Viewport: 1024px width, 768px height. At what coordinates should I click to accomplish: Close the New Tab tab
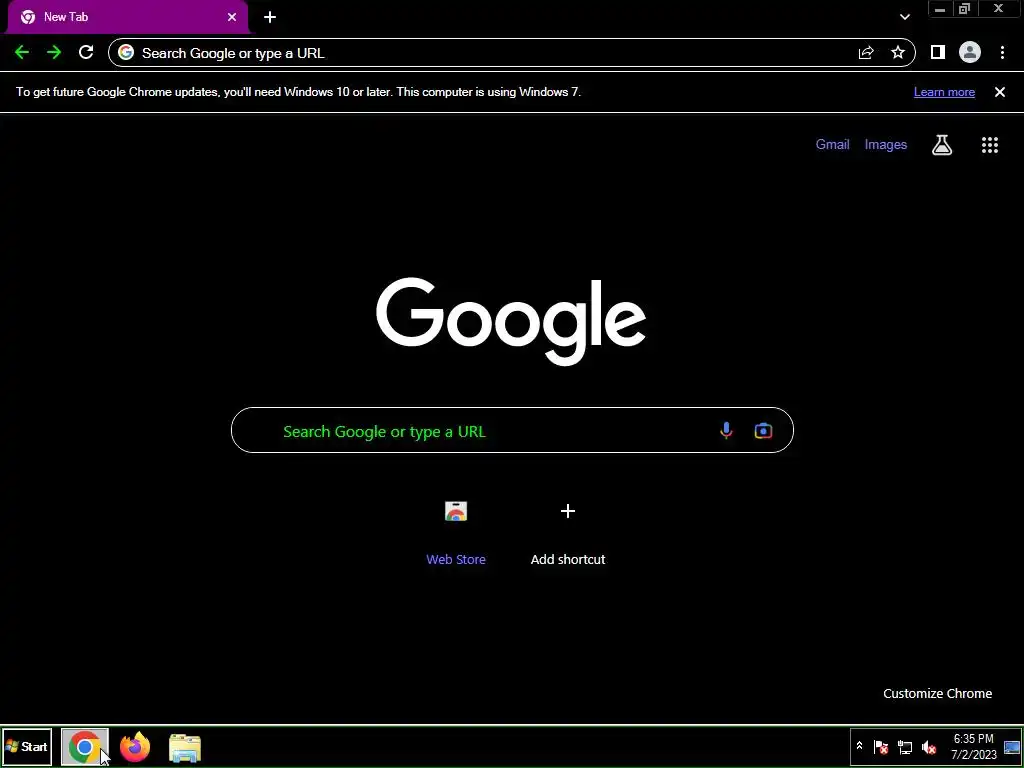(x=232, y=17)
